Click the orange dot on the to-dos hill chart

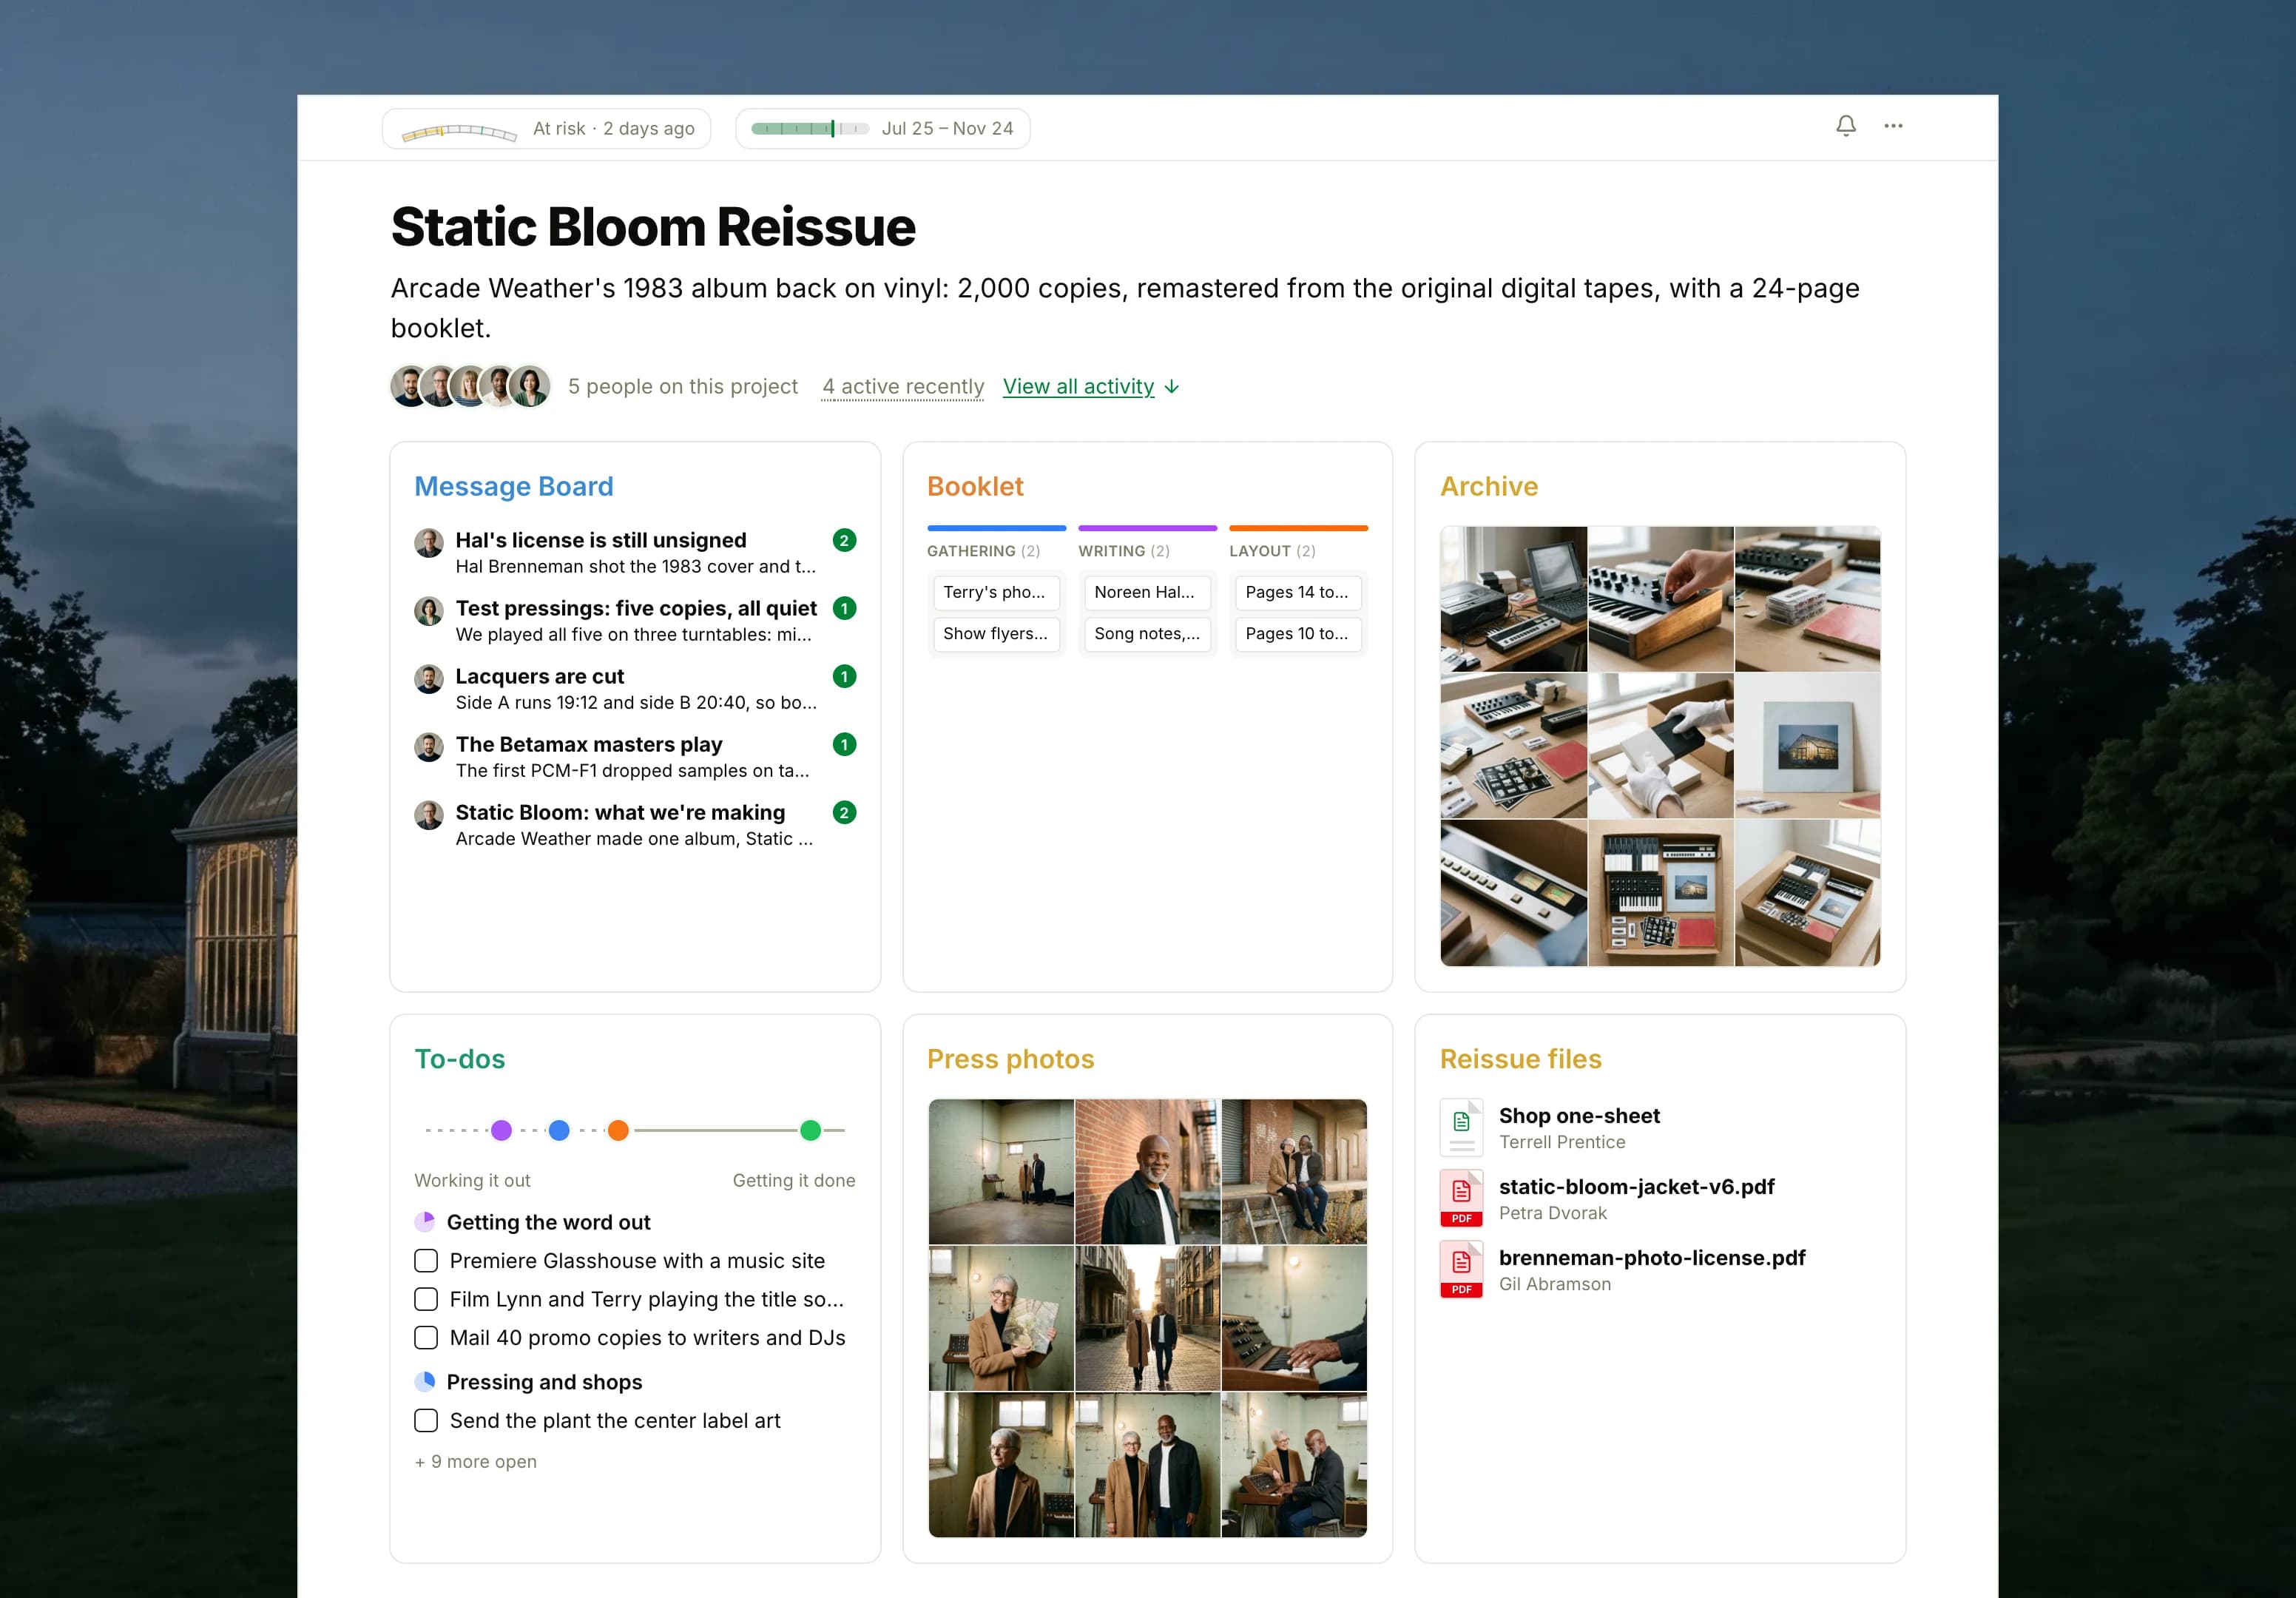coord(618,1130)
